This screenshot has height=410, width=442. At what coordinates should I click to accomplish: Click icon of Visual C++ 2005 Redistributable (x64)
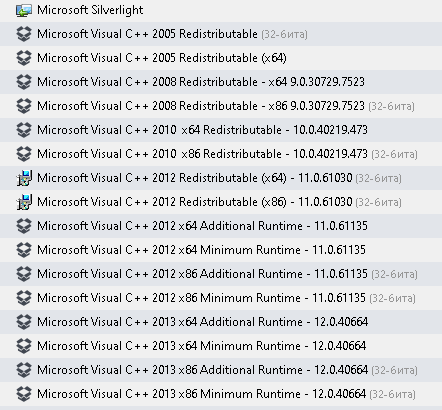tap(24, 58)
